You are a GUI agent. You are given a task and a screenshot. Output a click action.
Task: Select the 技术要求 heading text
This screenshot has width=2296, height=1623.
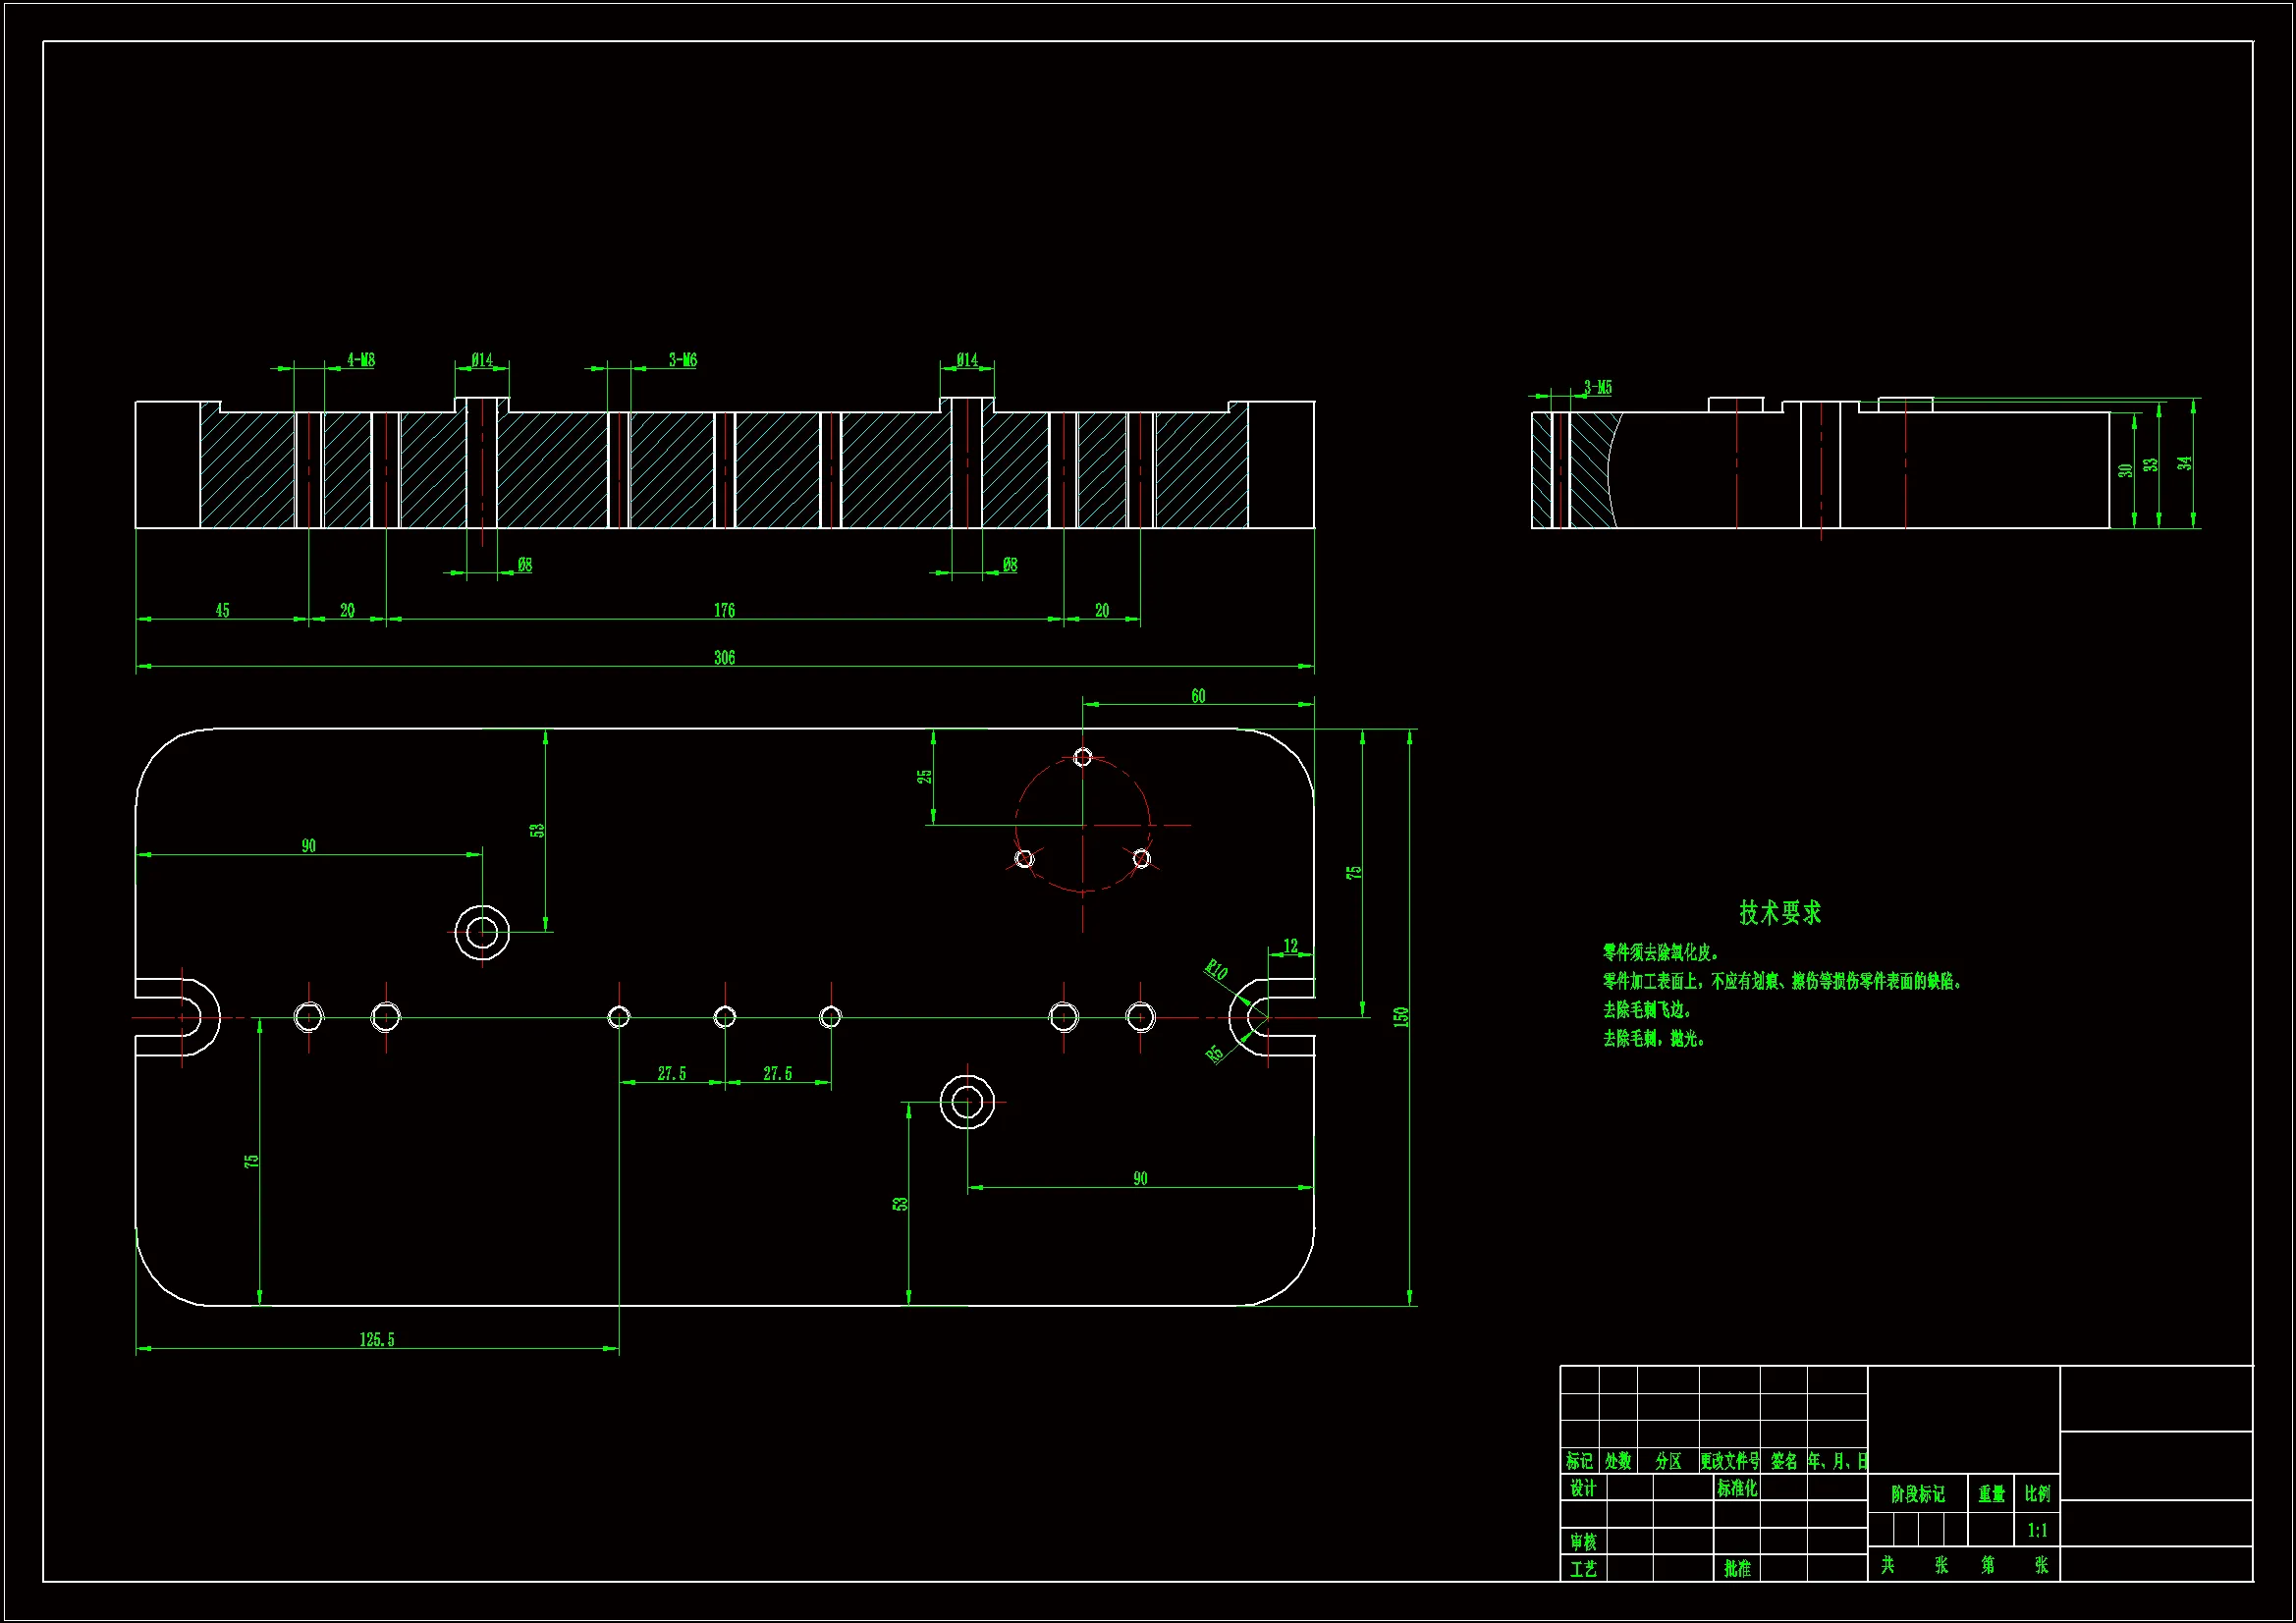1779,912
